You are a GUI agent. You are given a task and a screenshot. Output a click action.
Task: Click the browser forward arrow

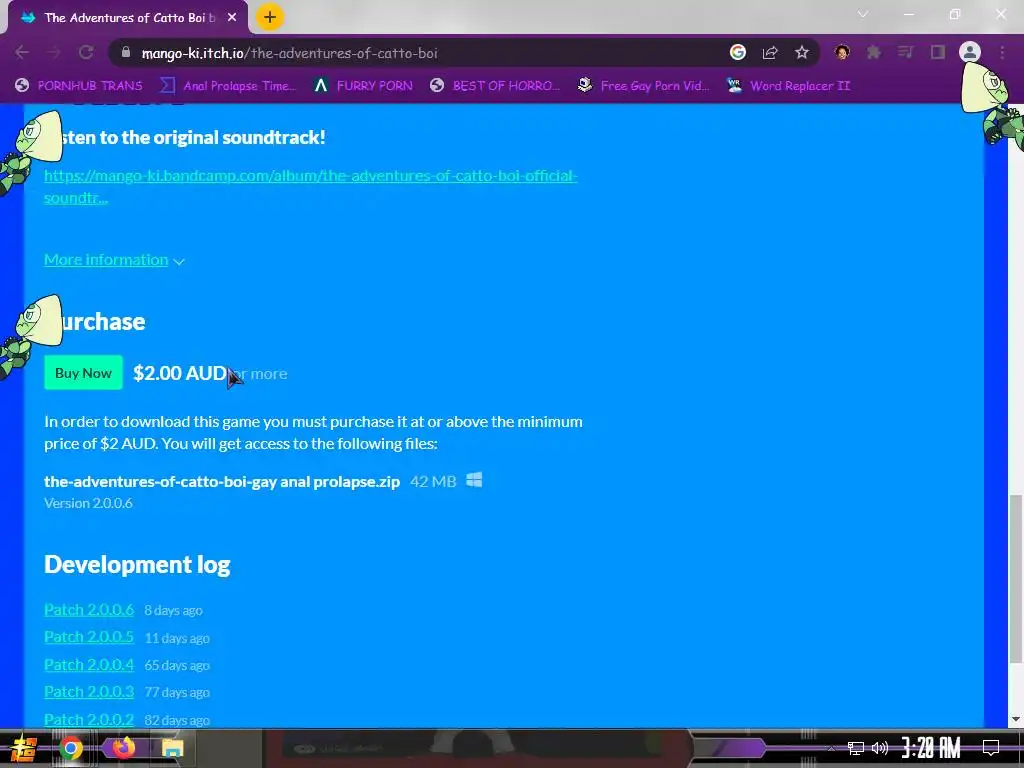point(54,53)
